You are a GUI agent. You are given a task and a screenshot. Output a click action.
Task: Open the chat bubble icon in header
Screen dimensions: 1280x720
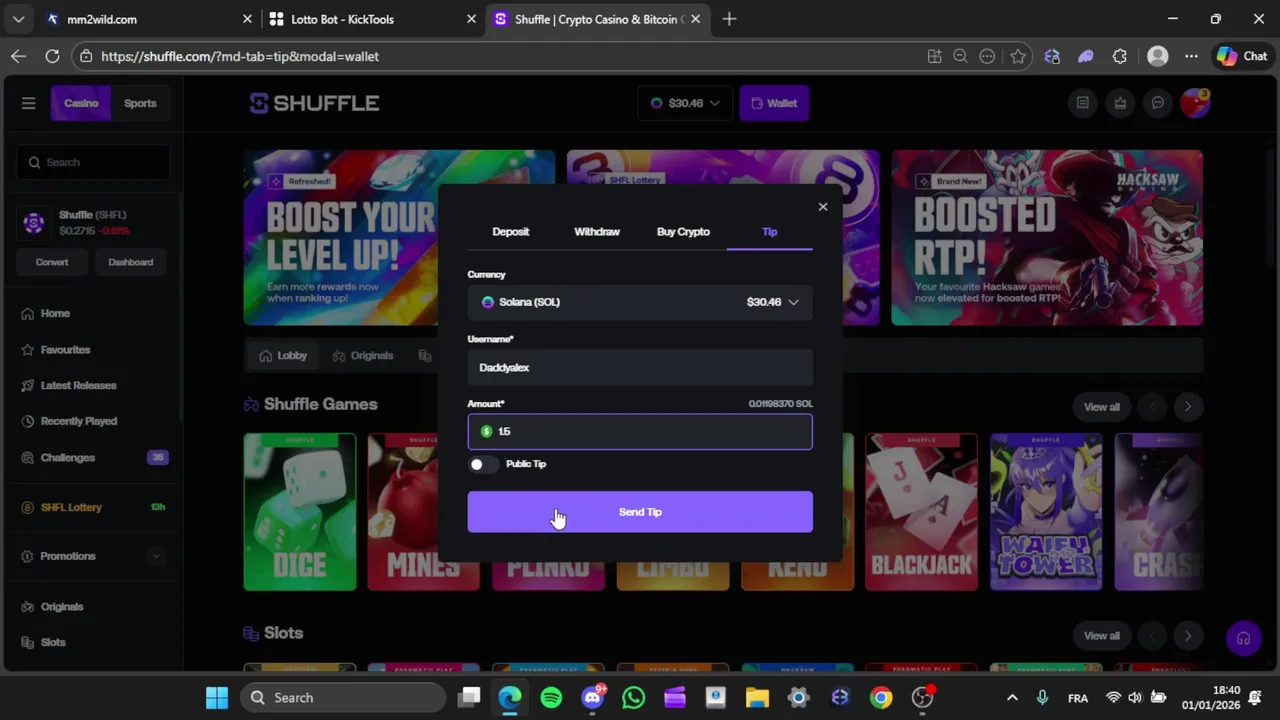point(1157,103)
